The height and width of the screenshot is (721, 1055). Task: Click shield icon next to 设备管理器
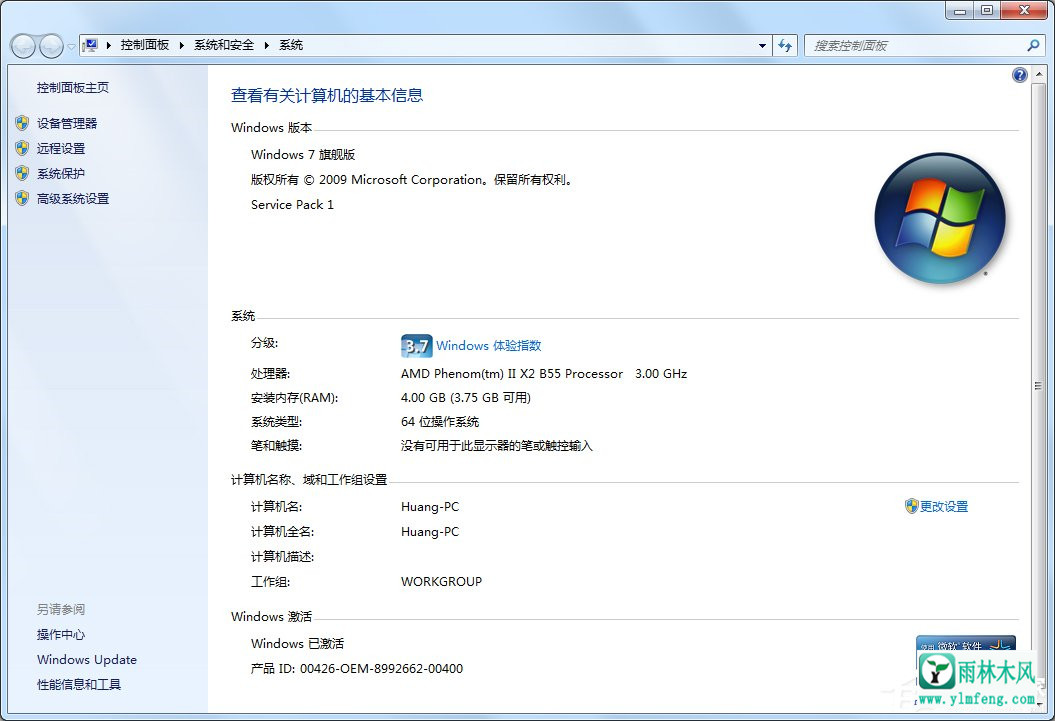[x=22, y=123]
